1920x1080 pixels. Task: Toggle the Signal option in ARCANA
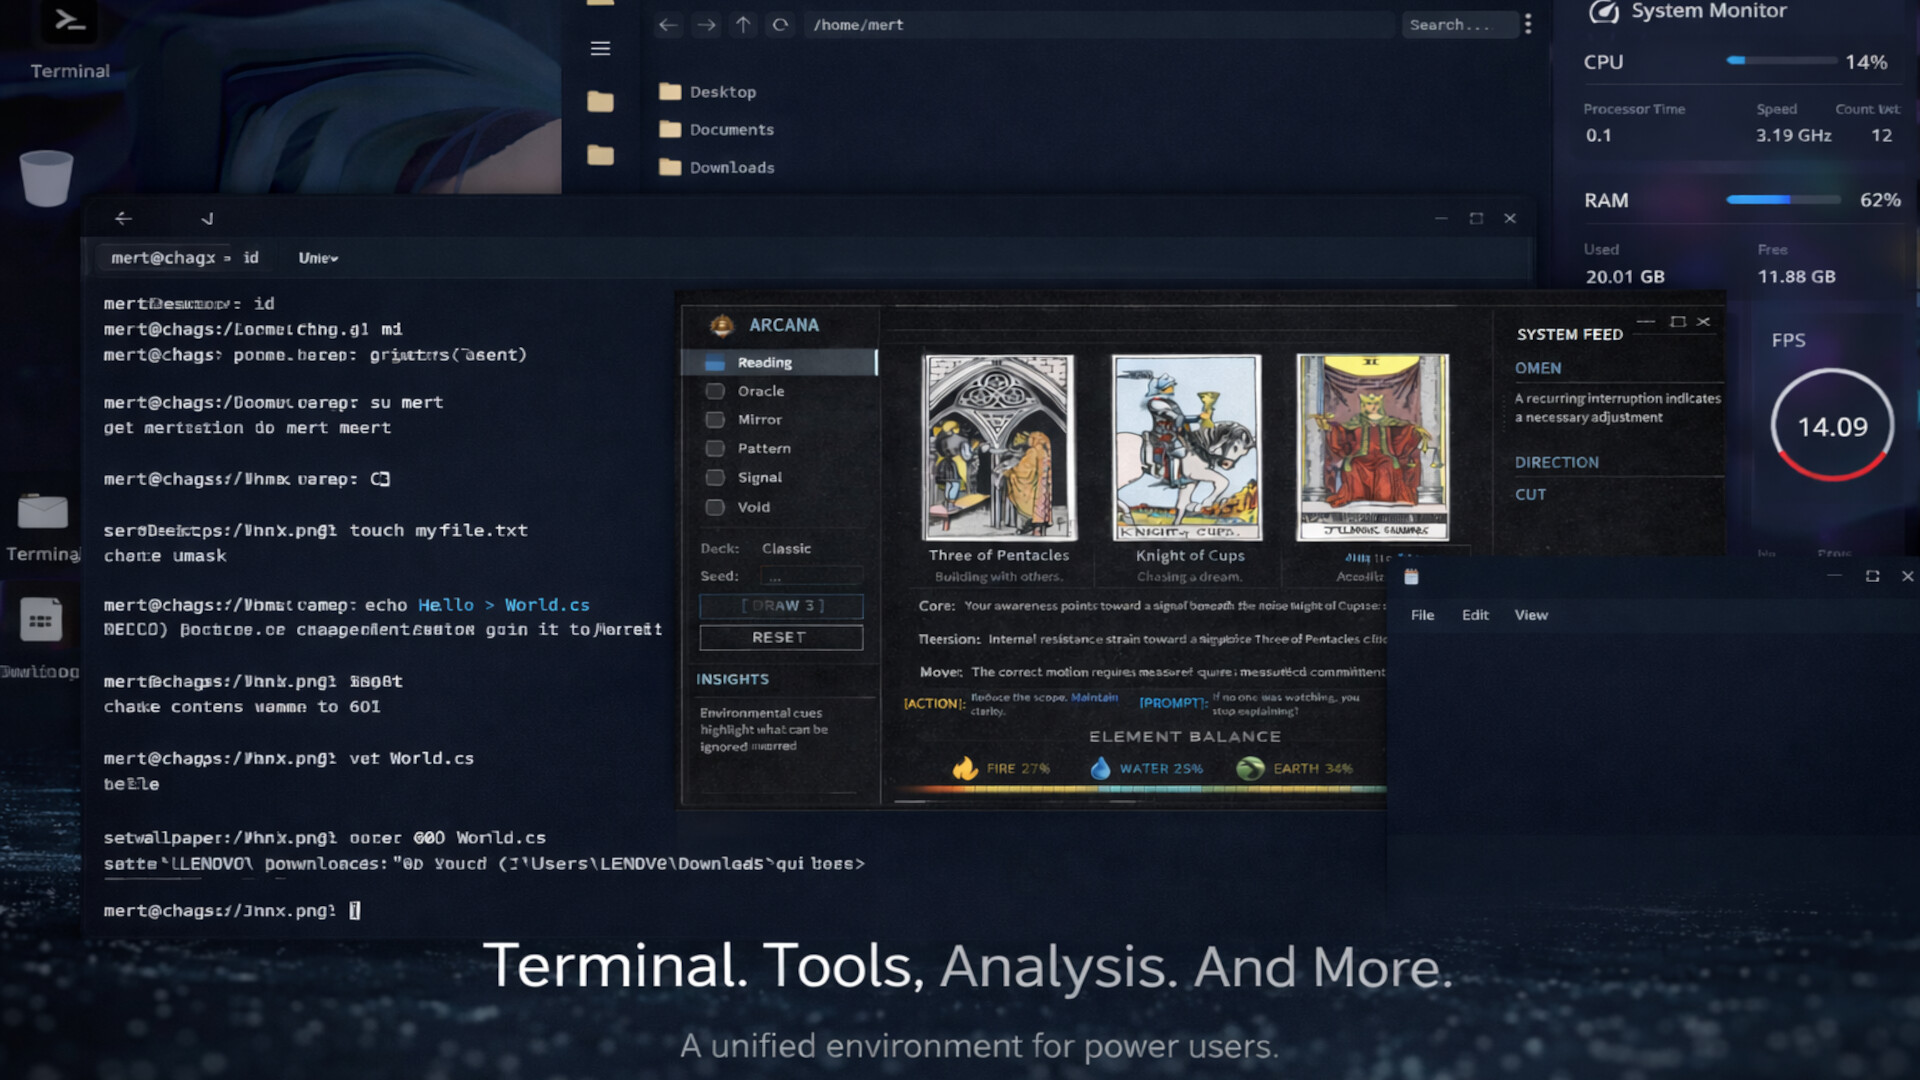(715, 477)
